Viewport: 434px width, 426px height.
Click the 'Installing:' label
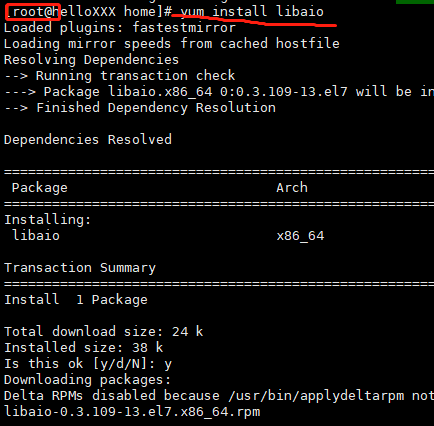[x=47, y=220]
